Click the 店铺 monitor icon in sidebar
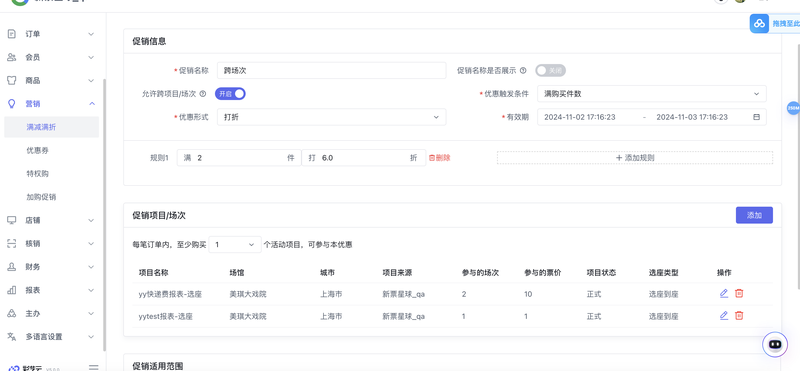 tap(12, 220)
